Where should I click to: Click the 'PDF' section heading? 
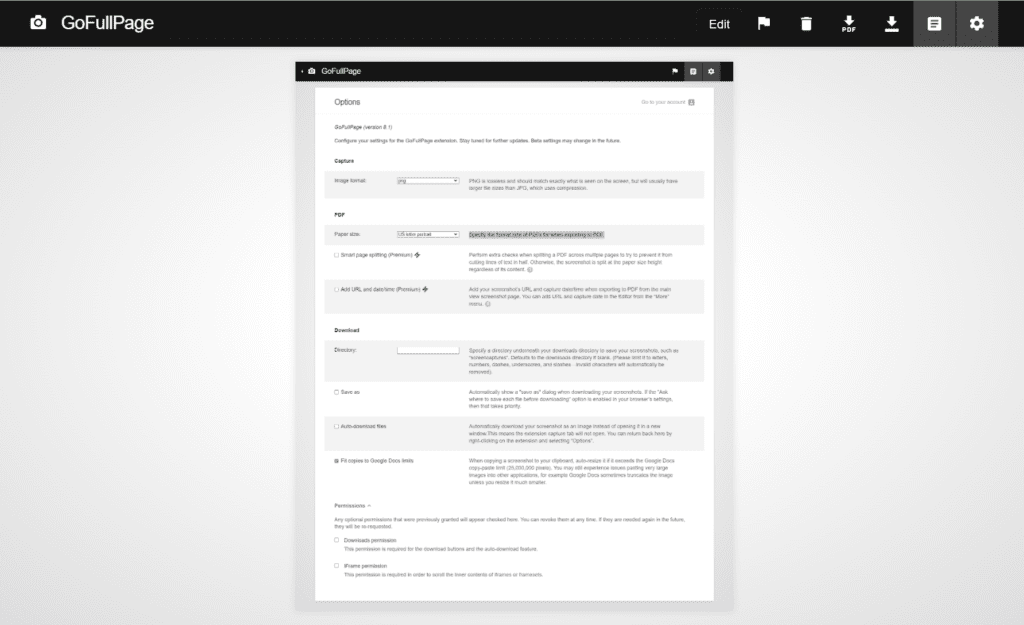[340, 214]
